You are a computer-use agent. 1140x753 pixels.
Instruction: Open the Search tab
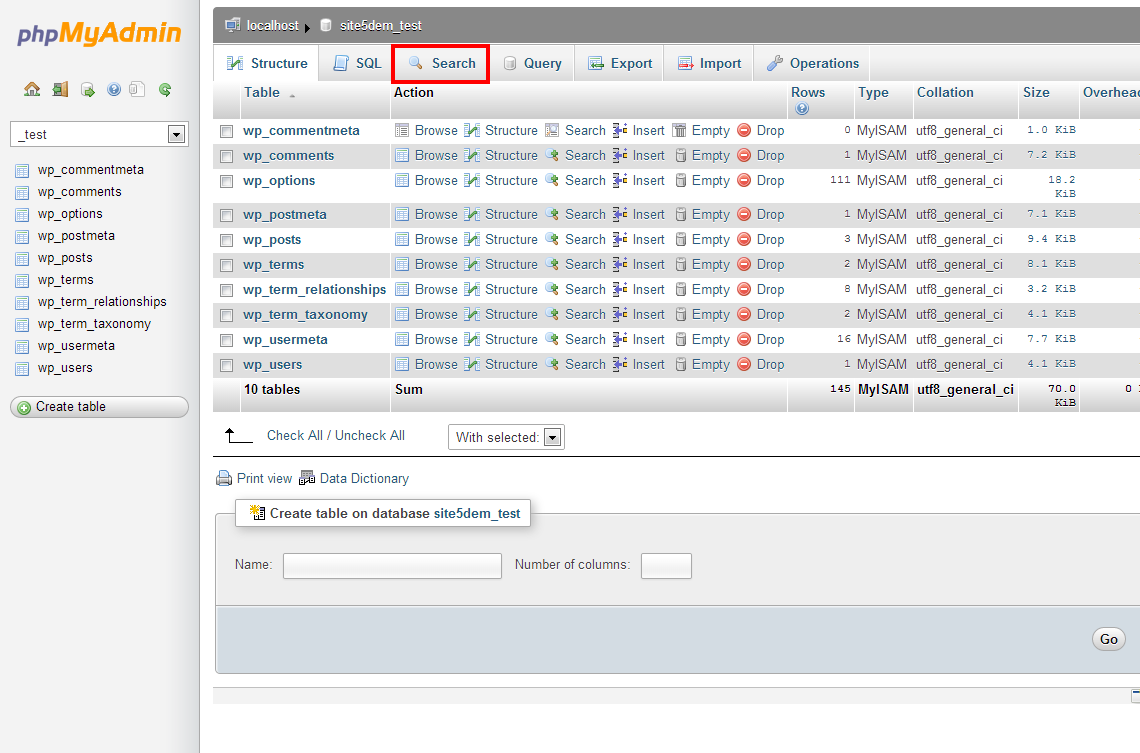pos(441,63)
